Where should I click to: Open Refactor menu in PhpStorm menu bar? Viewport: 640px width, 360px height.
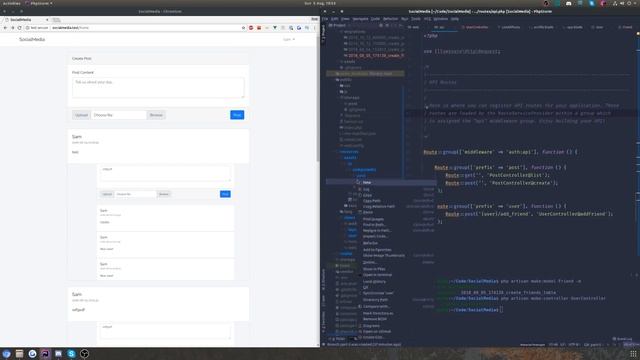click(x=390, y=19)
